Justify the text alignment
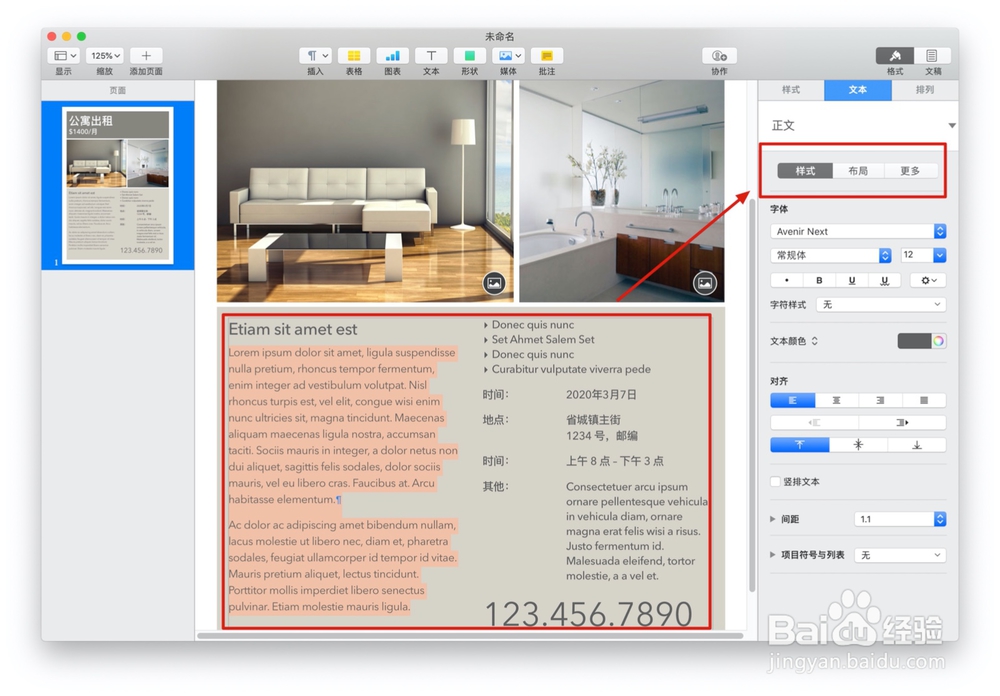The image size is (1000, 696). click(x=924, y=400)
